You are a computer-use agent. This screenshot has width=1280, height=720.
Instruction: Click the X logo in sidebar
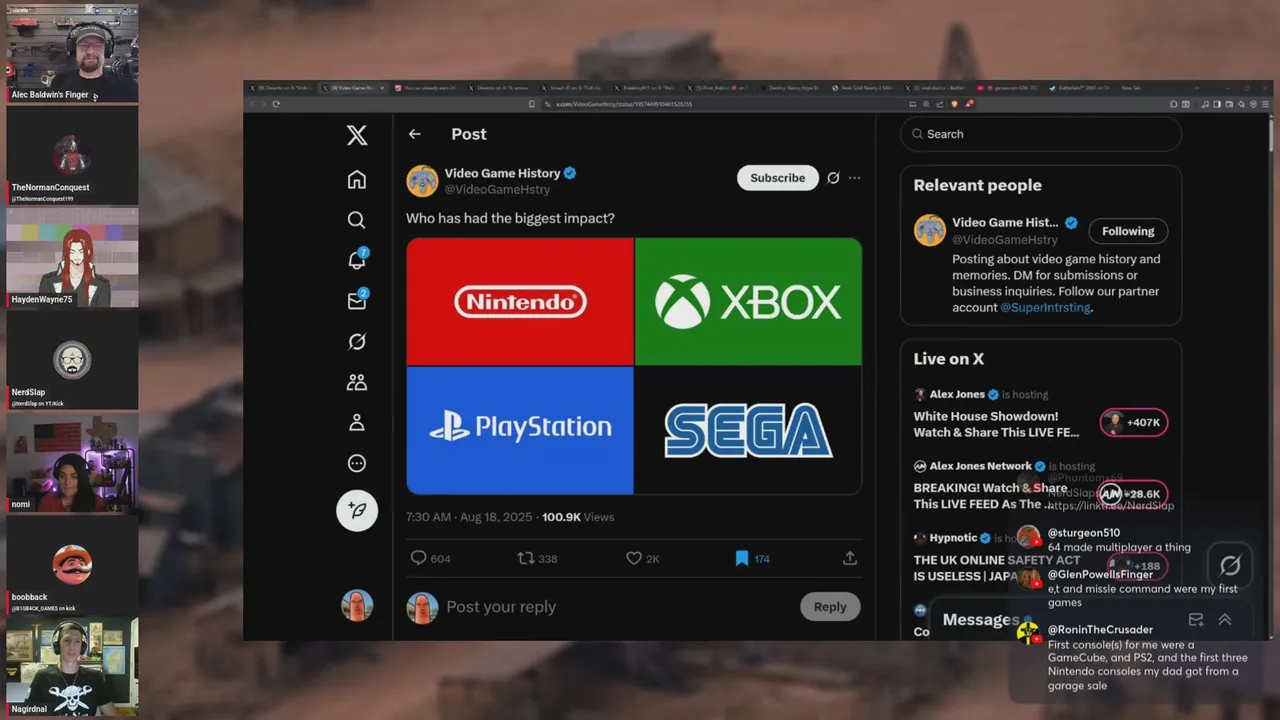[357, 135]
